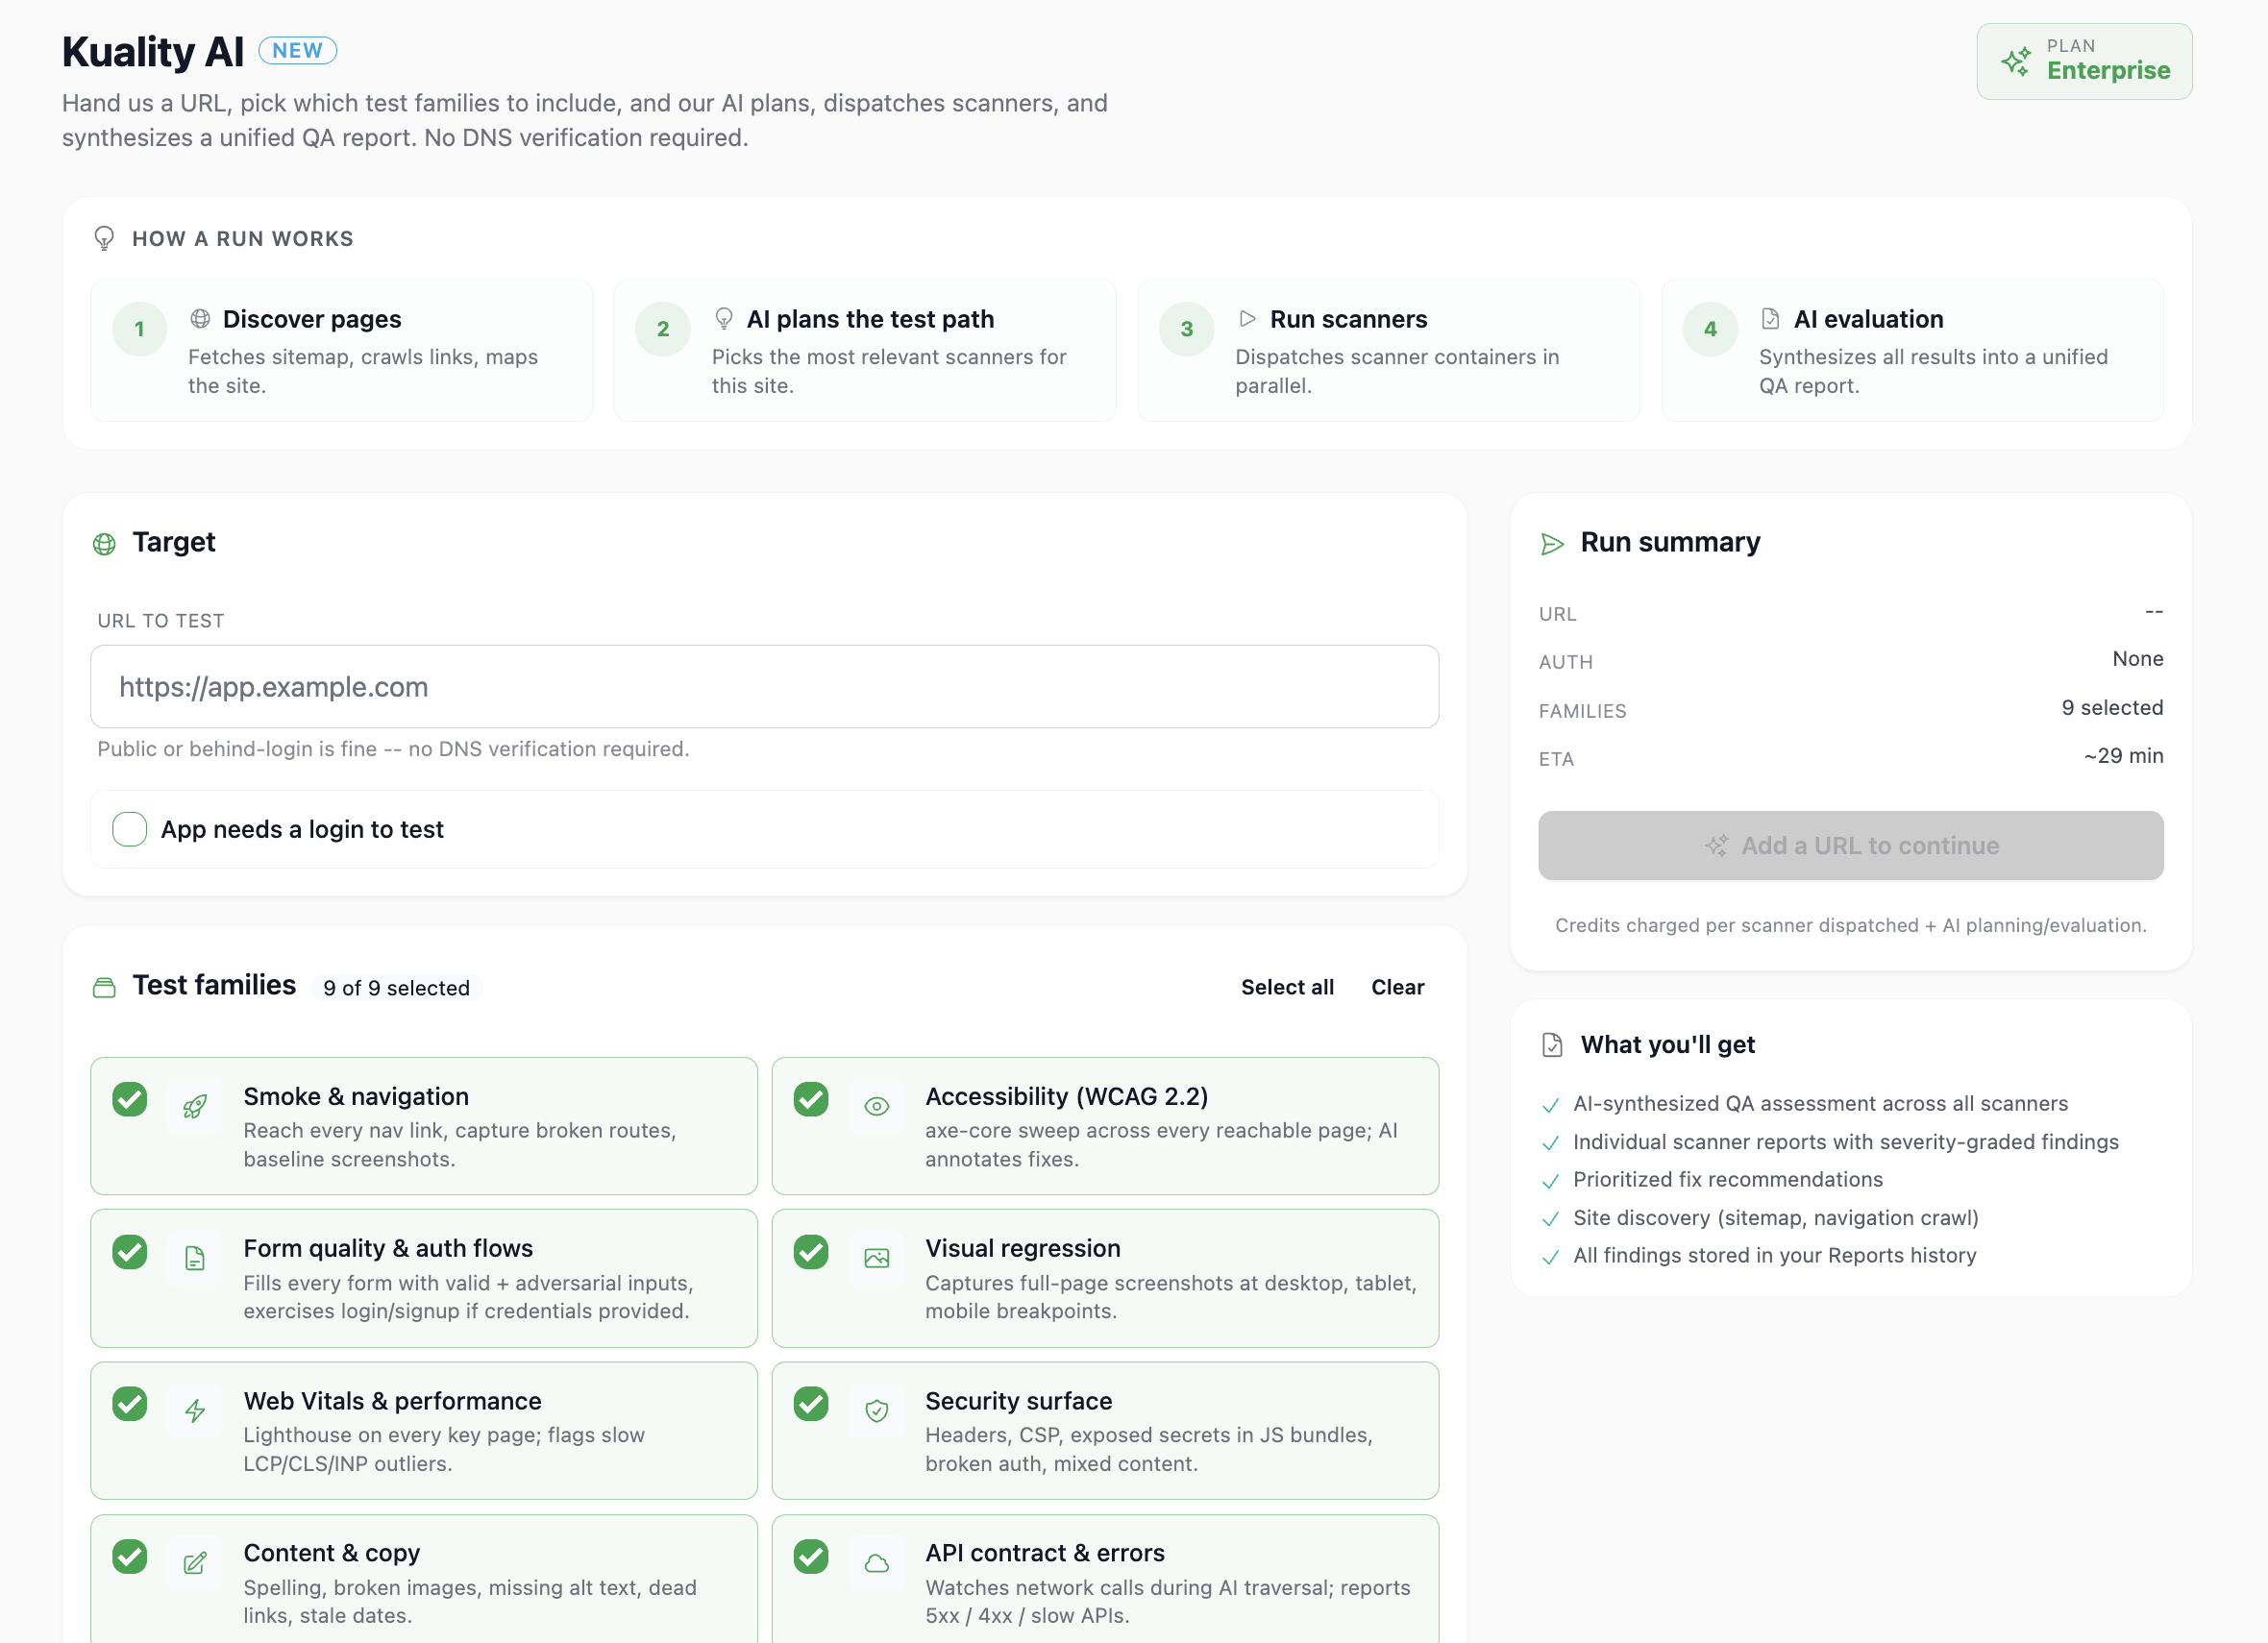Image resolution: width=2268 pixels, height=1643 pixels.
Task: Uncheck Form quality & auth flows family
Action: [130, 1251]
